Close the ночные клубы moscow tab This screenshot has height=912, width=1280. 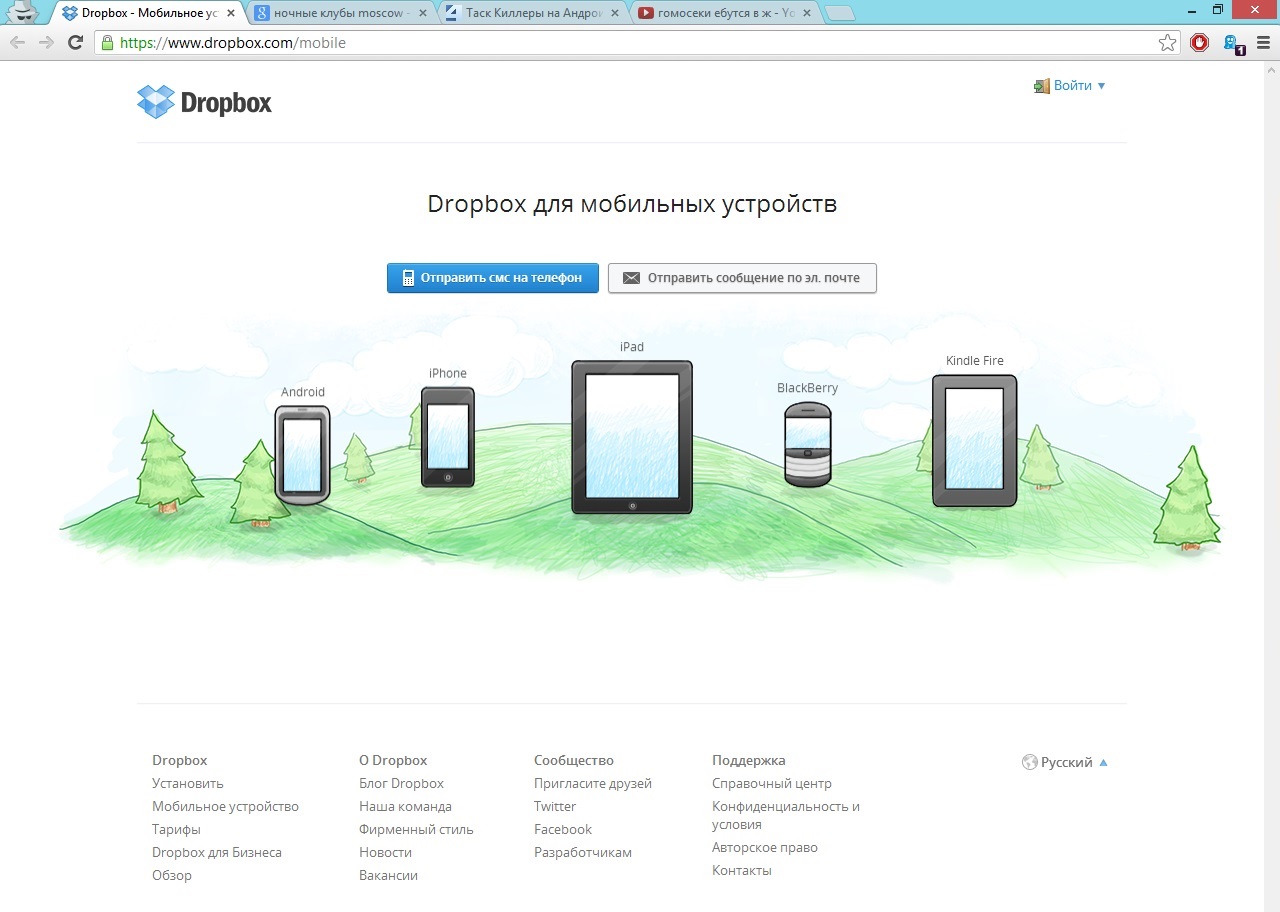click(x=424, y=13)
